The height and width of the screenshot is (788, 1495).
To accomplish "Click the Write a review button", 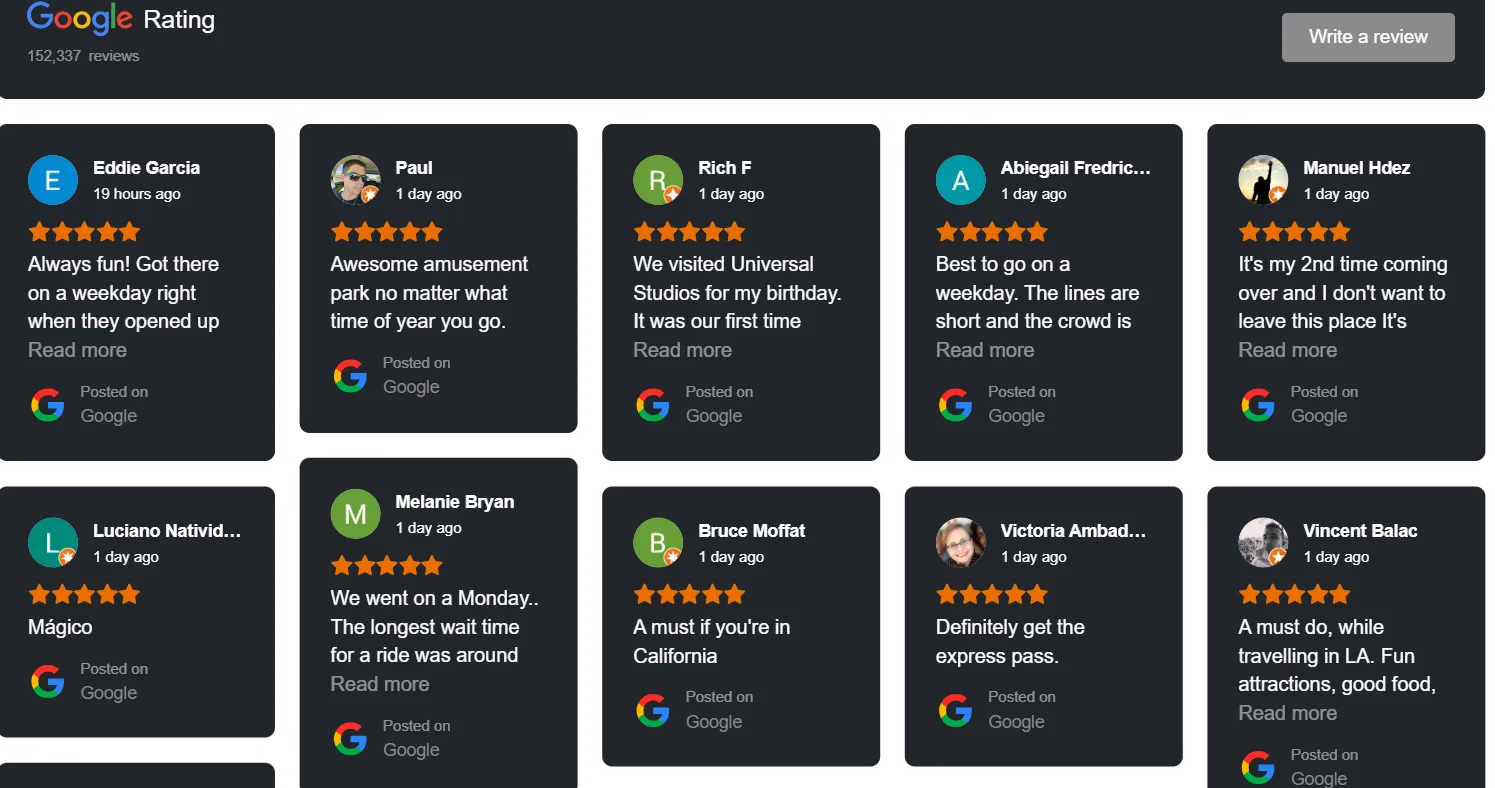I will click(1367, 36).
